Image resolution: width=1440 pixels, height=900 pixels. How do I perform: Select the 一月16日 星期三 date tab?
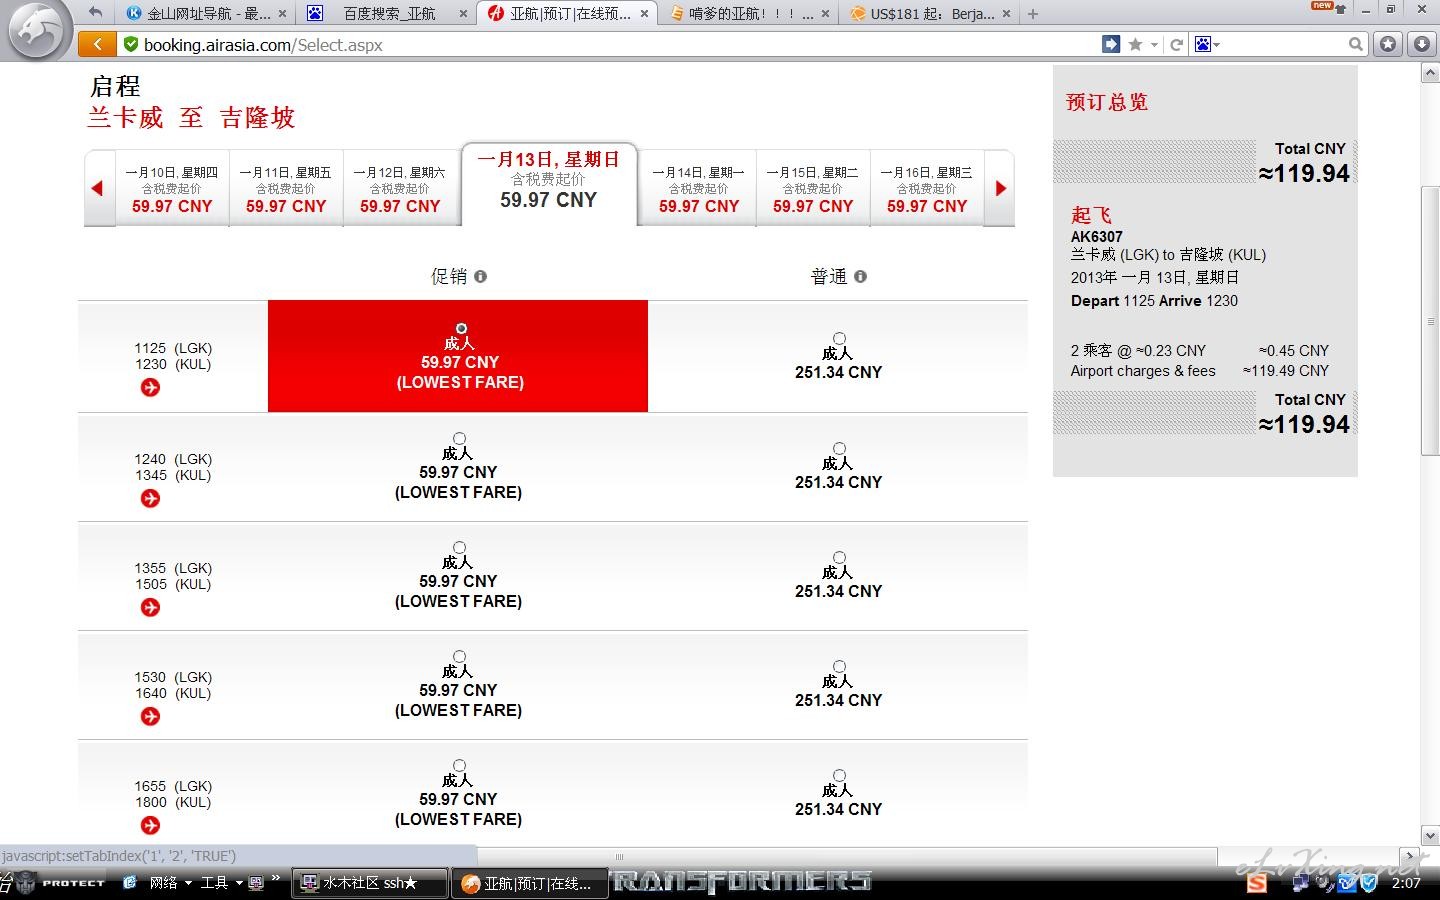tap(927, 188)
